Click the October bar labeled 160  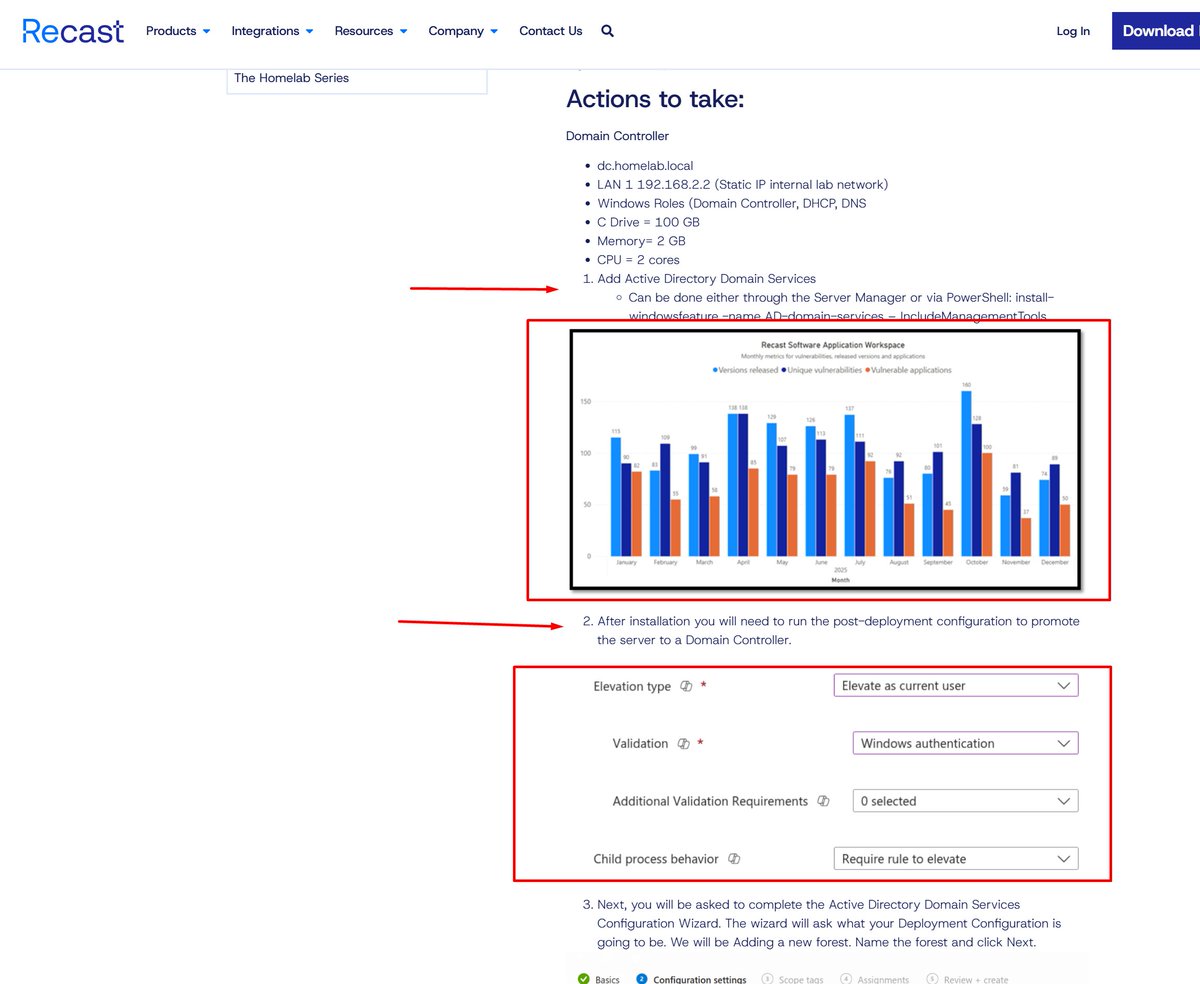click(x=966, y=473)
